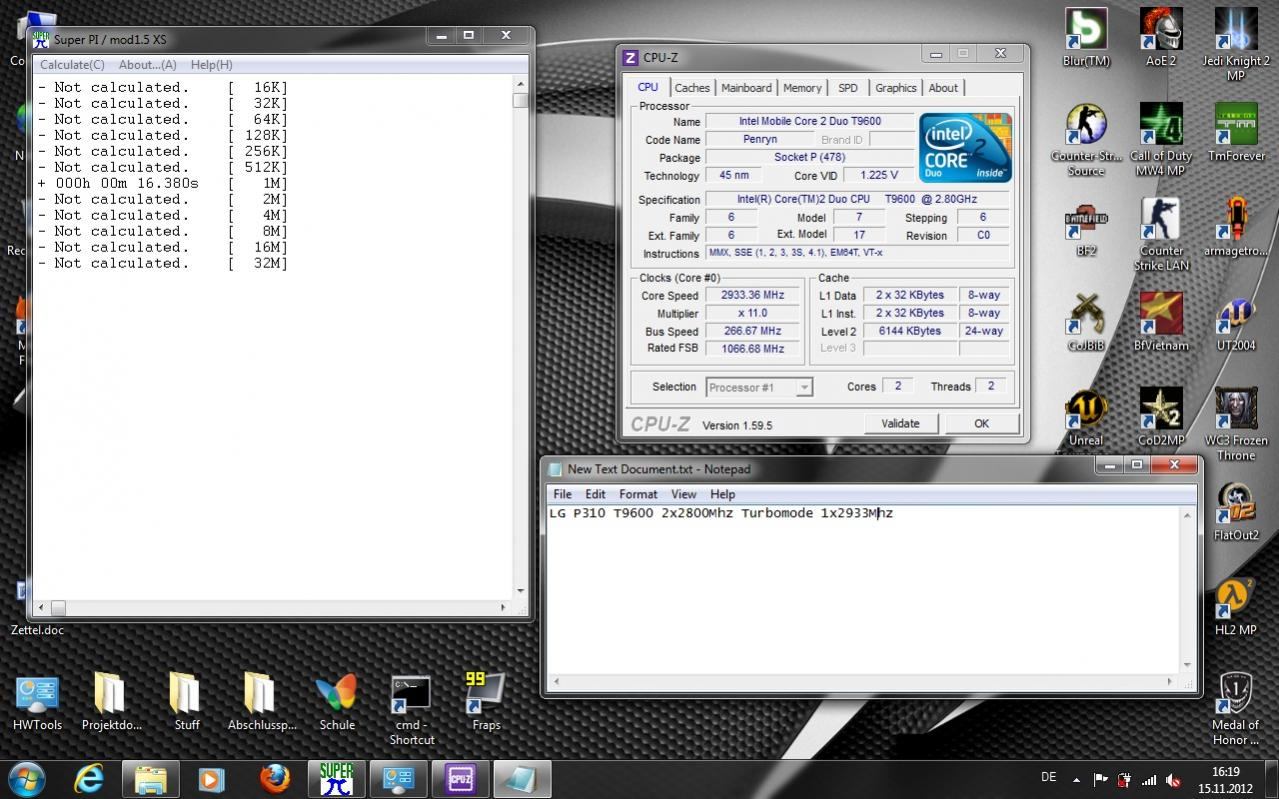The image size is (1279, 799).
Task: Click the network signal tray icon
Action: pos(1150,780)
